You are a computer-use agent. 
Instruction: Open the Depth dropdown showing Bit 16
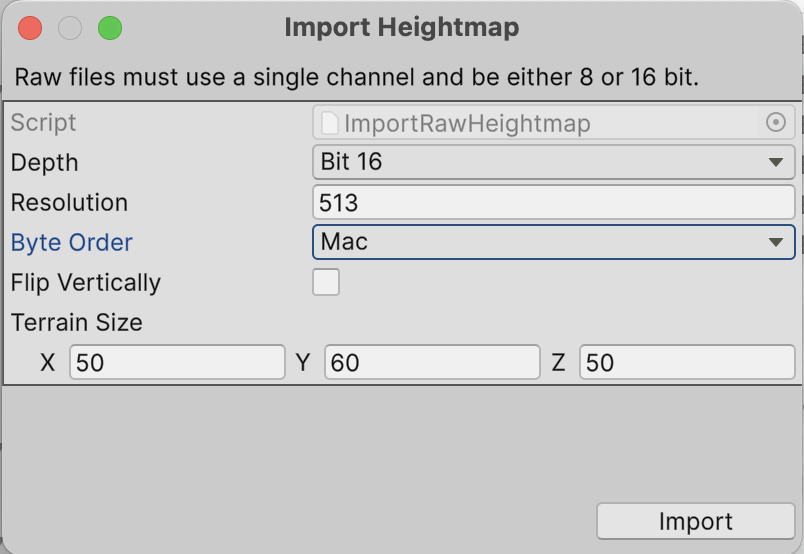tap(553, 162)
